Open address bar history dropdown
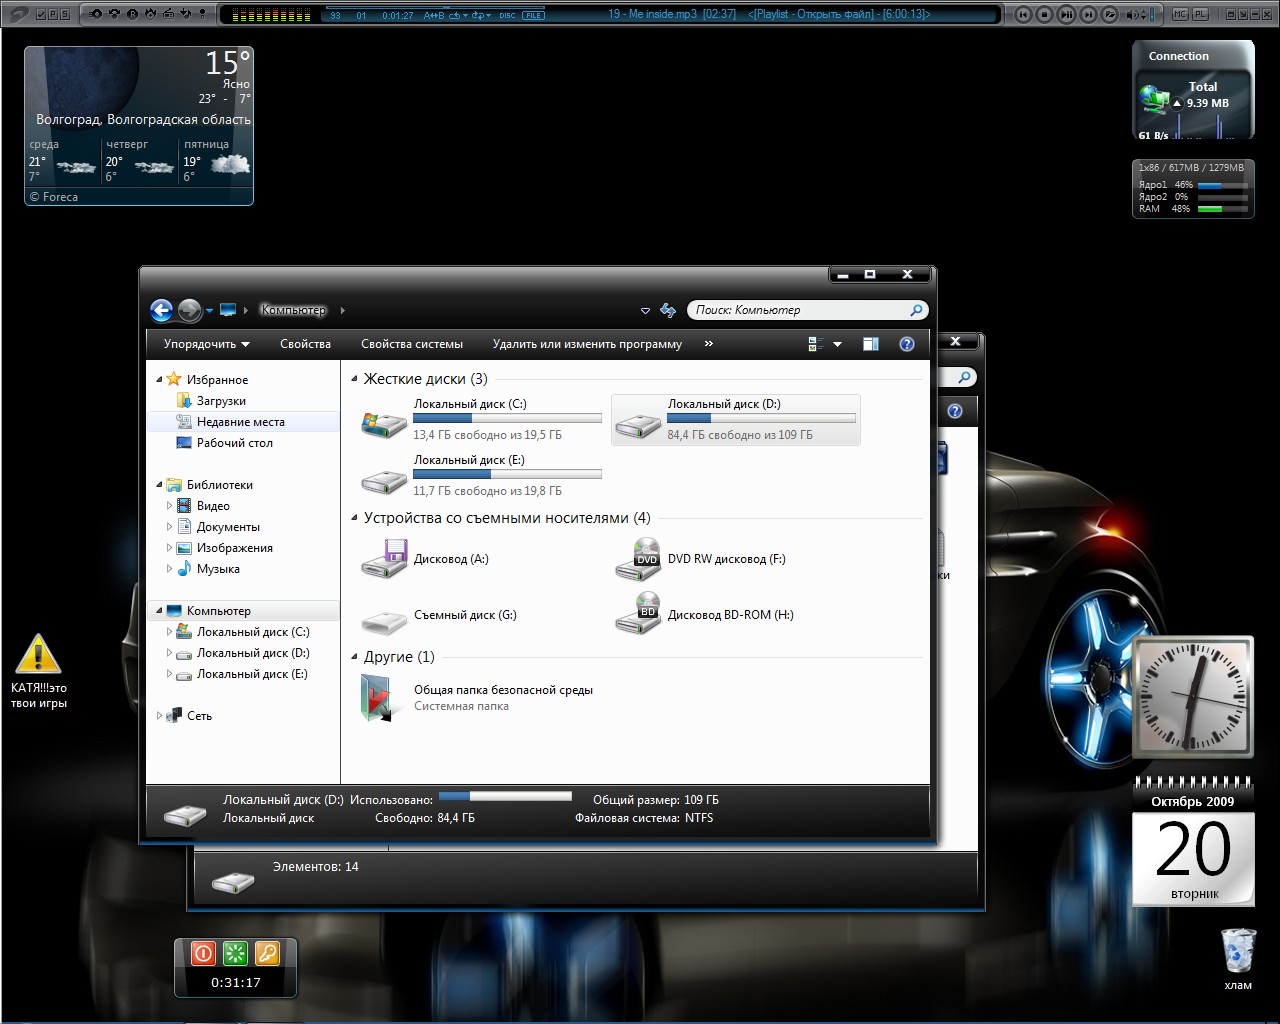This screenshot has width=1280, height=1024. click(x=645, y=311)
